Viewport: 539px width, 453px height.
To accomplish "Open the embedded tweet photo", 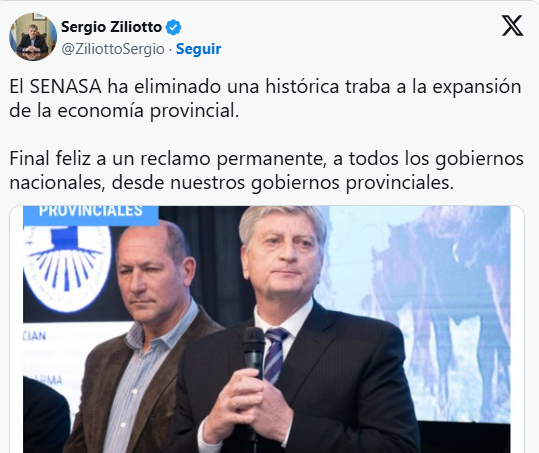I will tap(267, 329).
